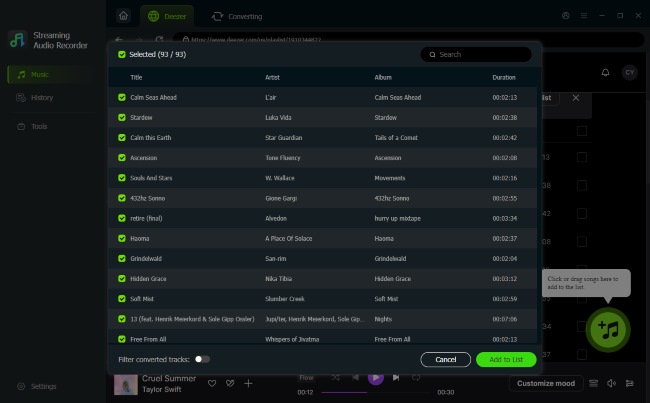650x403 pixels.
Task: Click the Cancel button
Action: [446, 359]
